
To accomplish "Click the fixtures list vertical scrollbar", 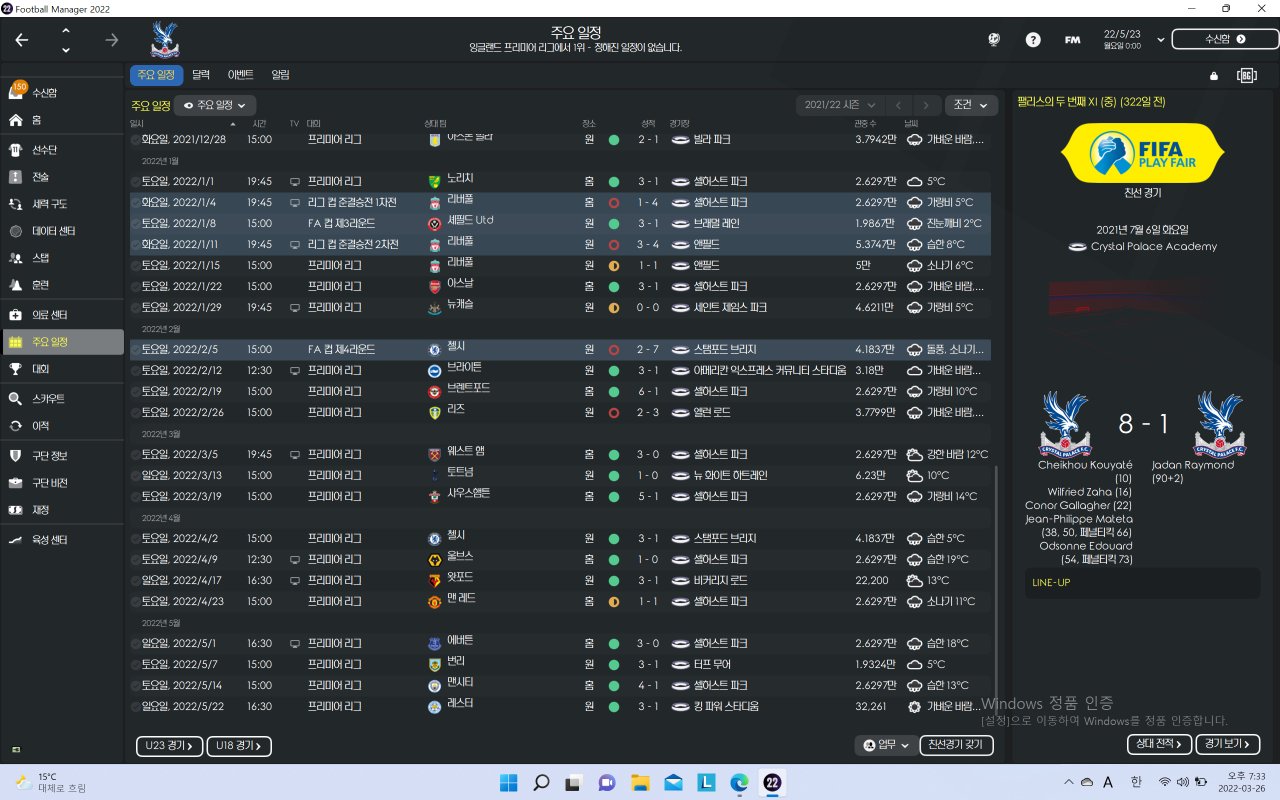I will click(x=997, y=590).
